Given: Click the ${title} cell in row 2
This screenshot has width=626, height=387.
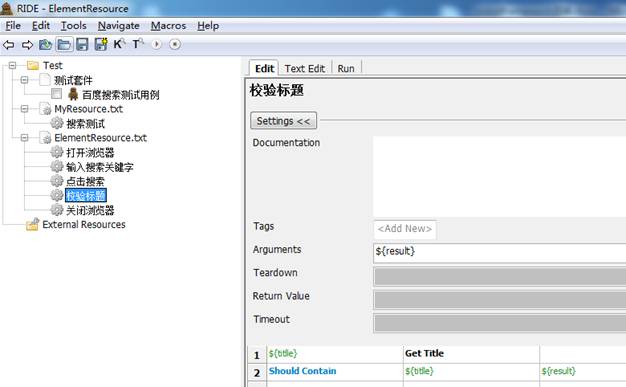Looking at the screenshot, I should click(x=471, y=371).
